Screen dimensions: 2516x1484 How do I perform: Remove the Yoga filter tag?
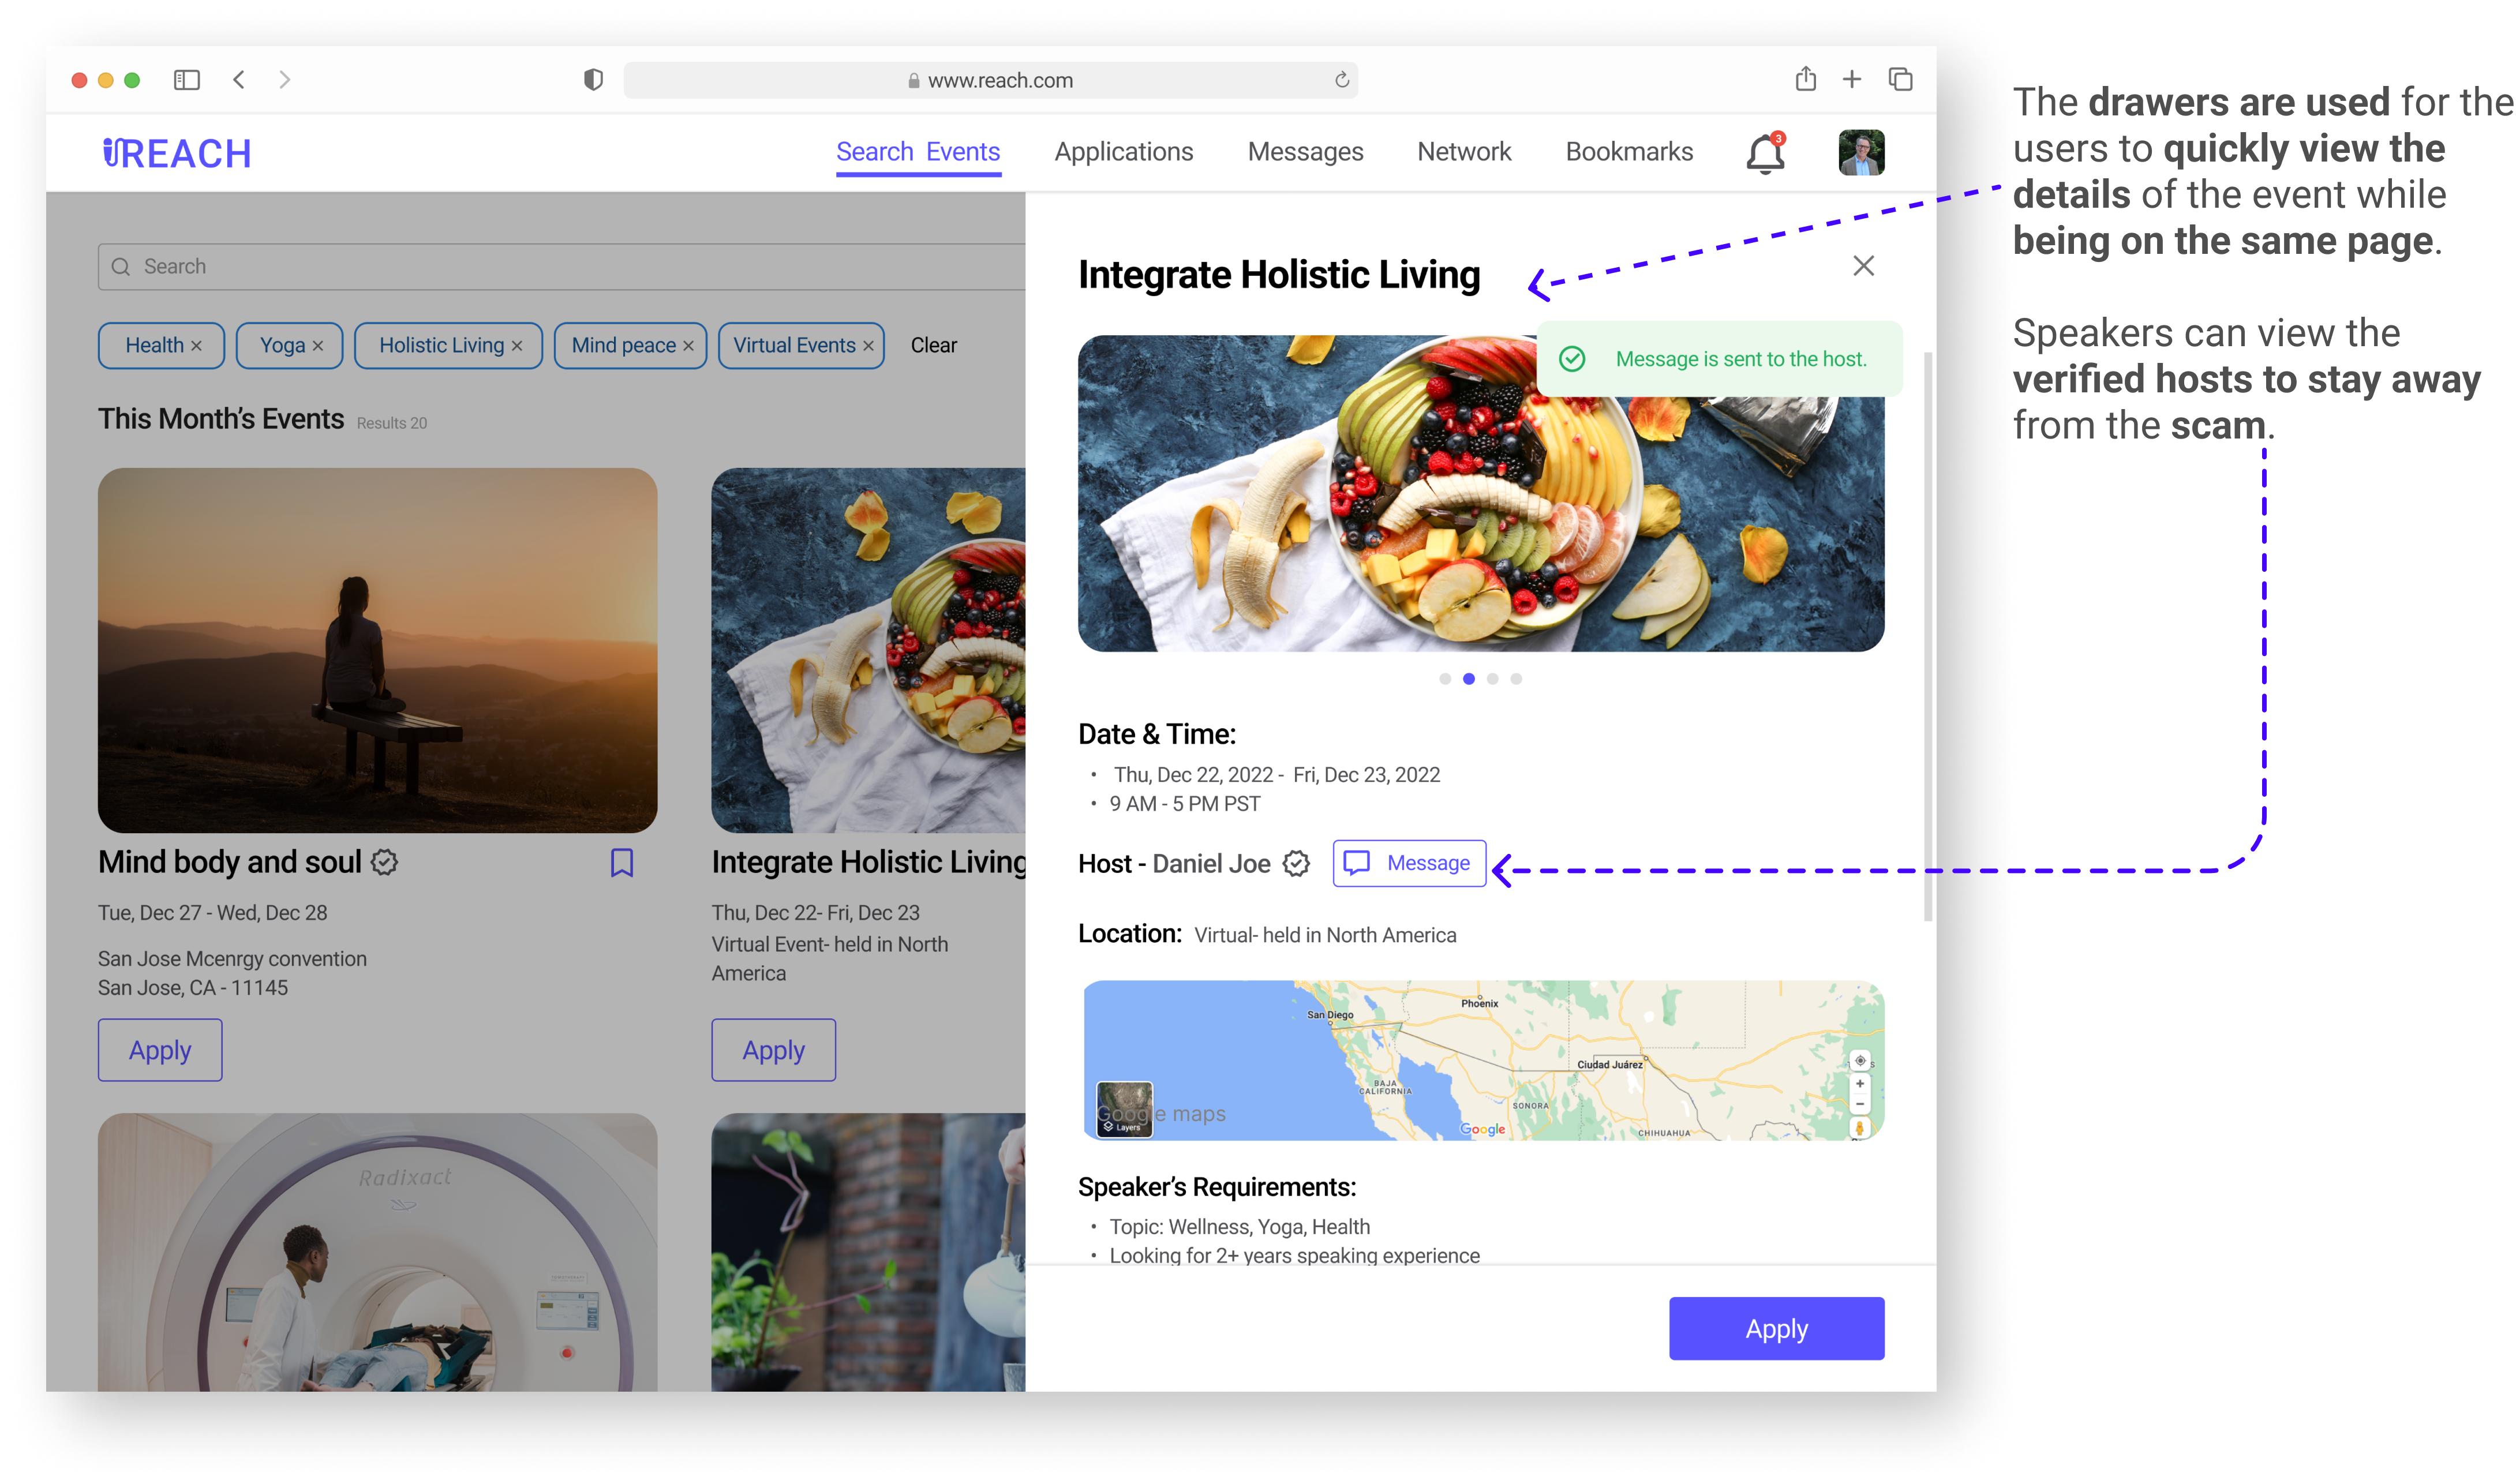coord(318,346)
